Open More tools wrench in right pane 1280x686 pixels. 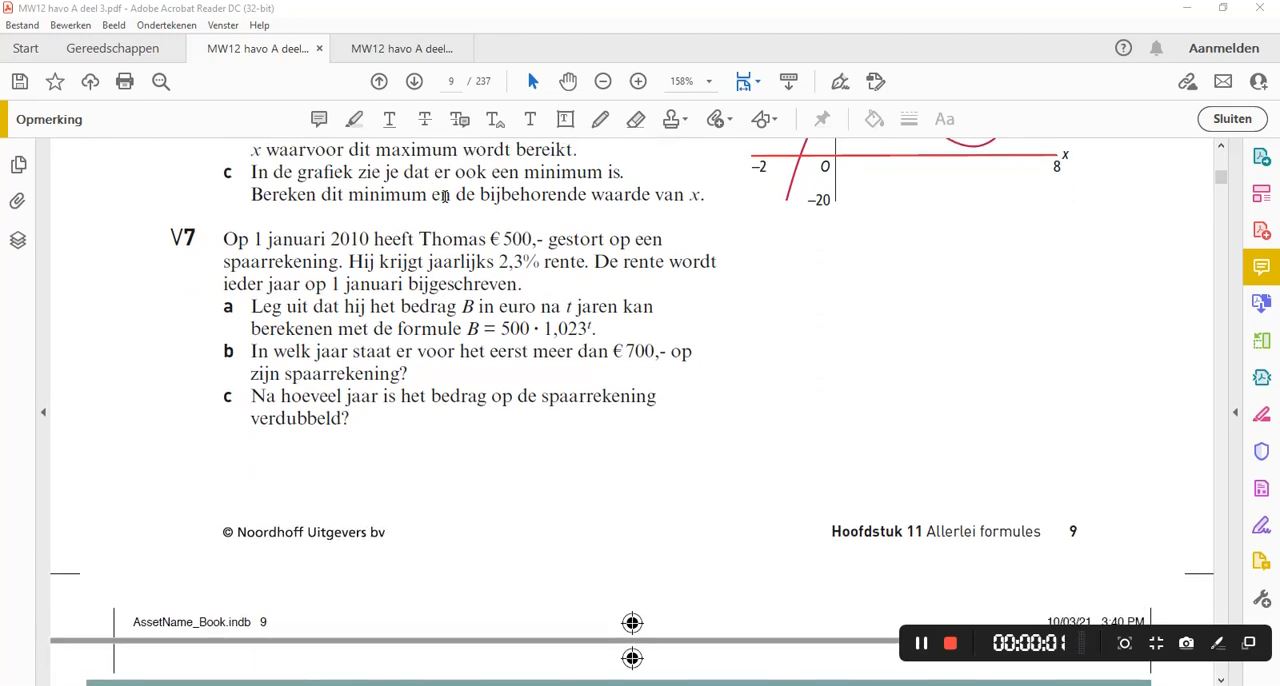point(1261,598)
